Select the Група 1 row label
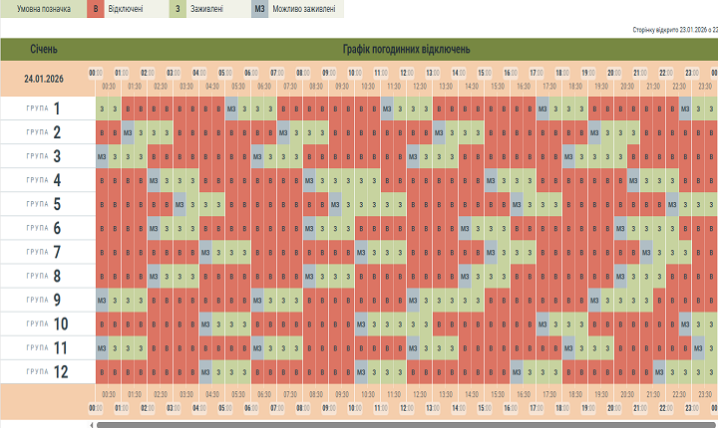The image size is (718, 428). click(47, 109)
